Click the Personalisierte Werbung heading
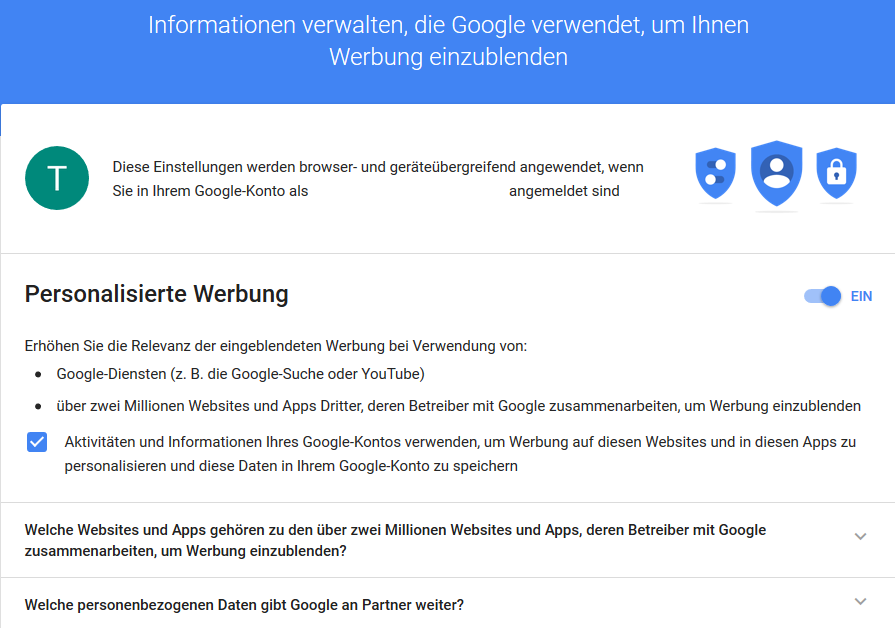895x628 pixels. [x=156, y=294]
